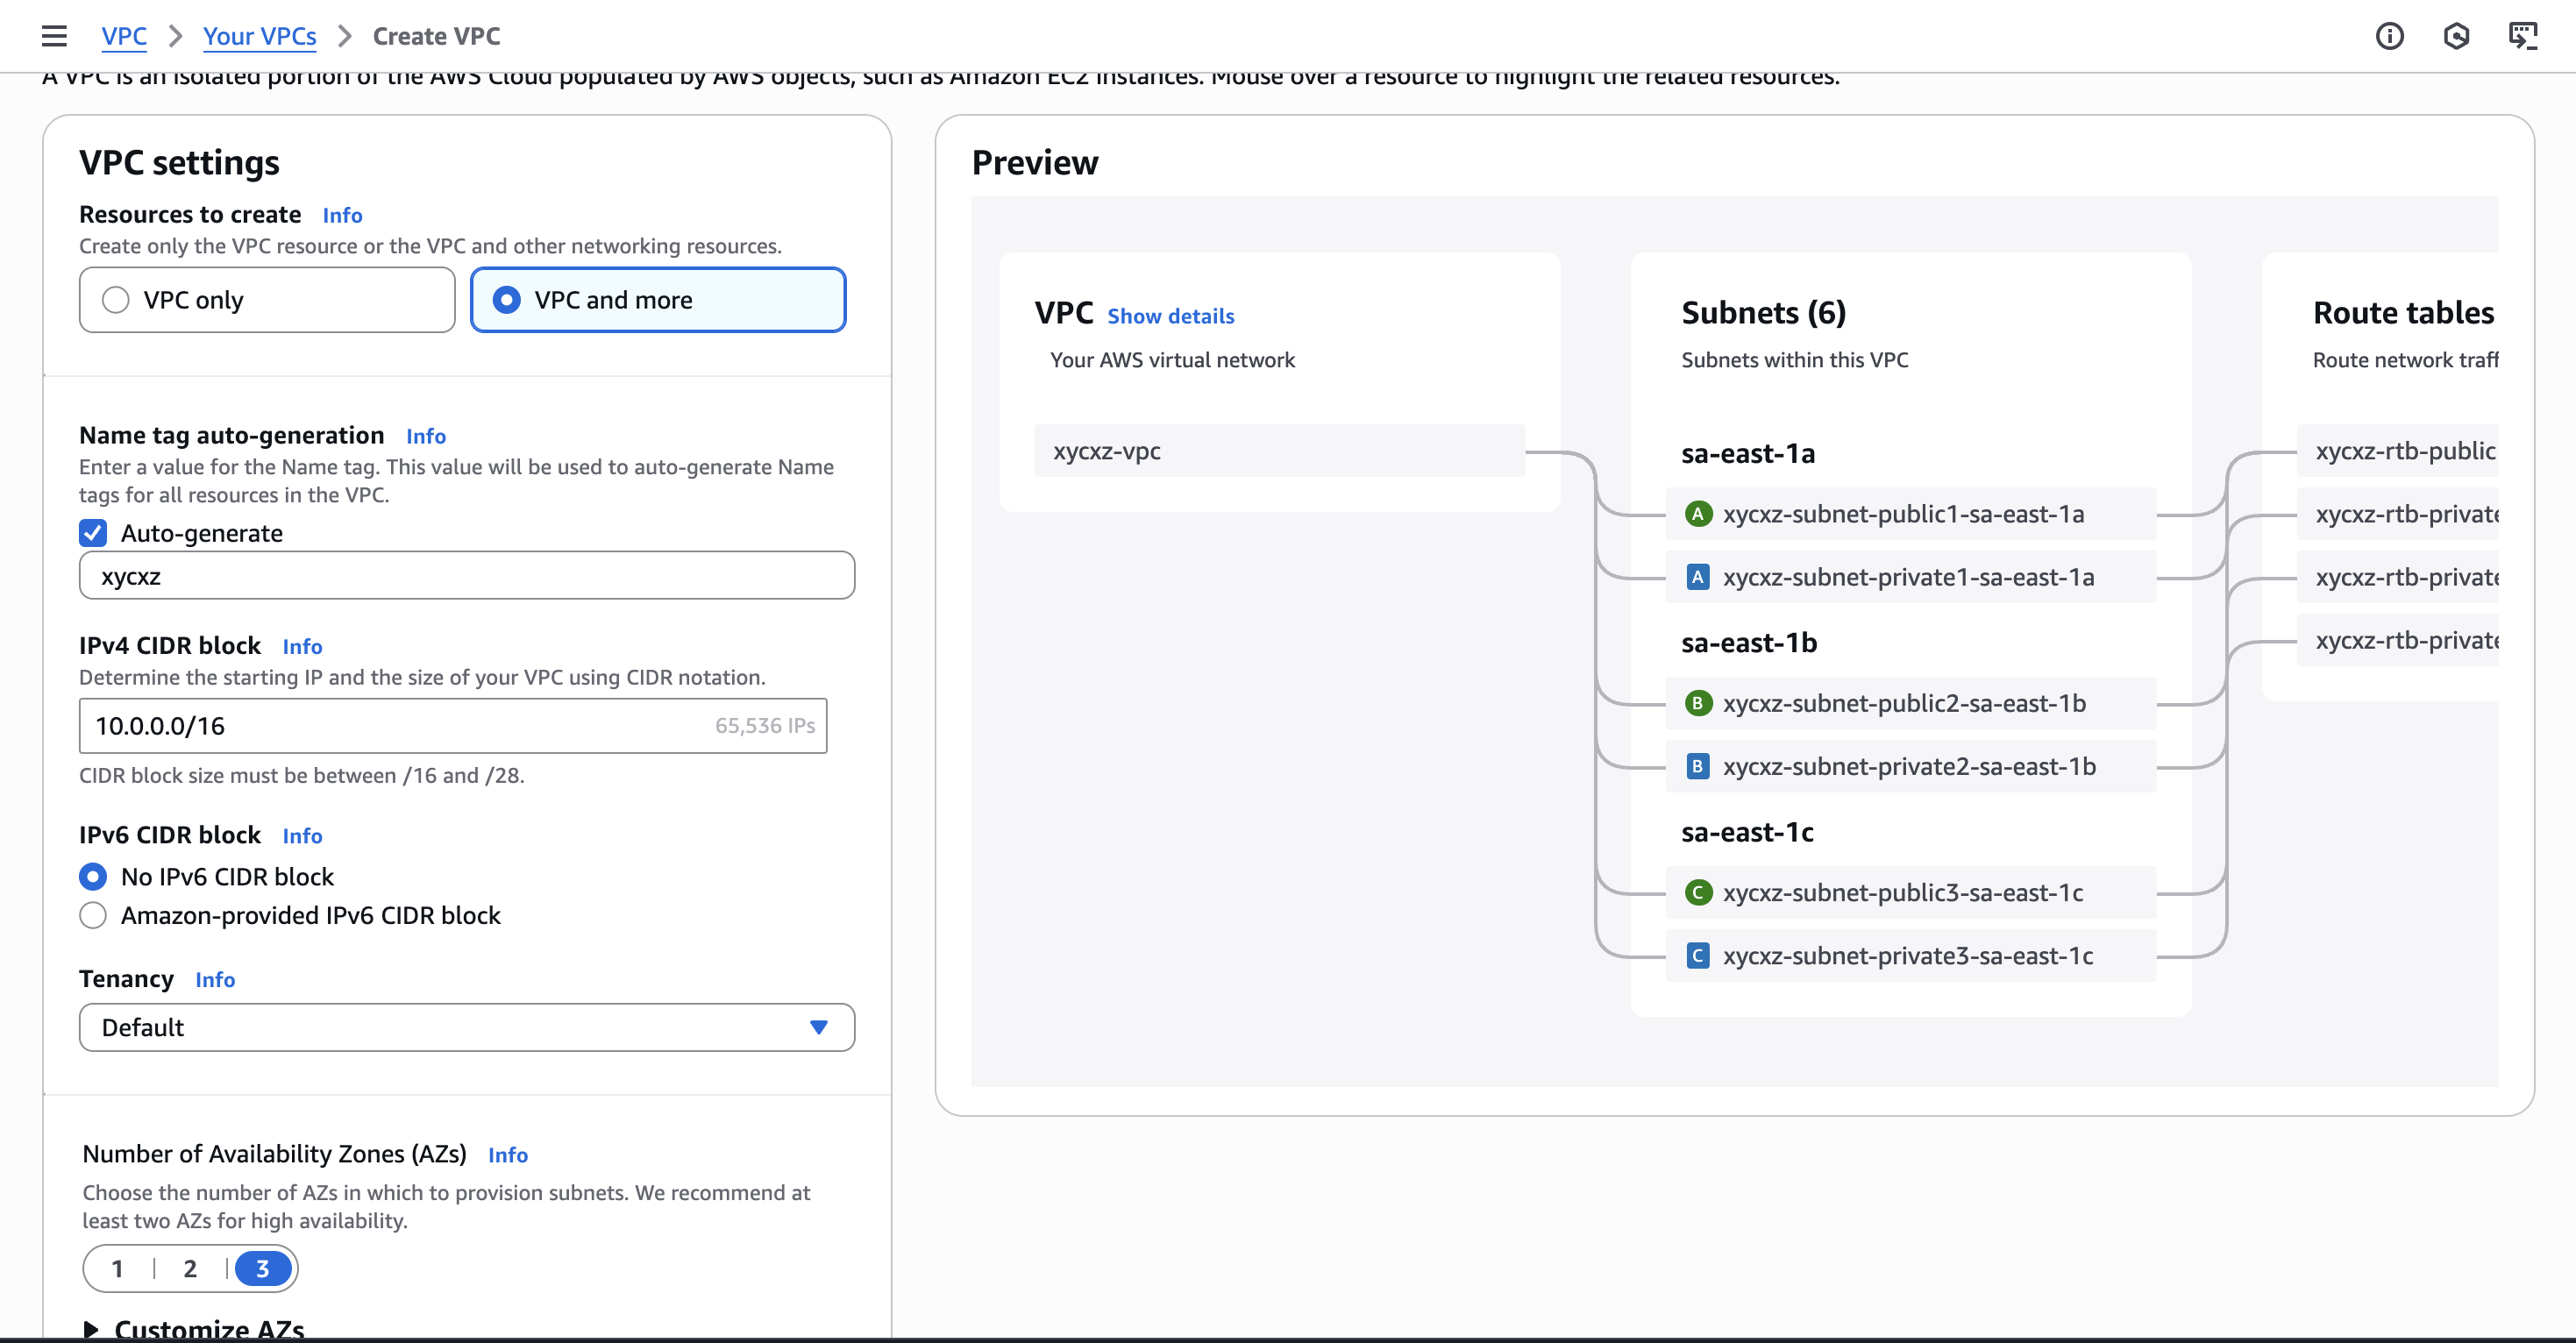
Task: Click the hexagon settings icon in header
Action: tap(2456, 36)
